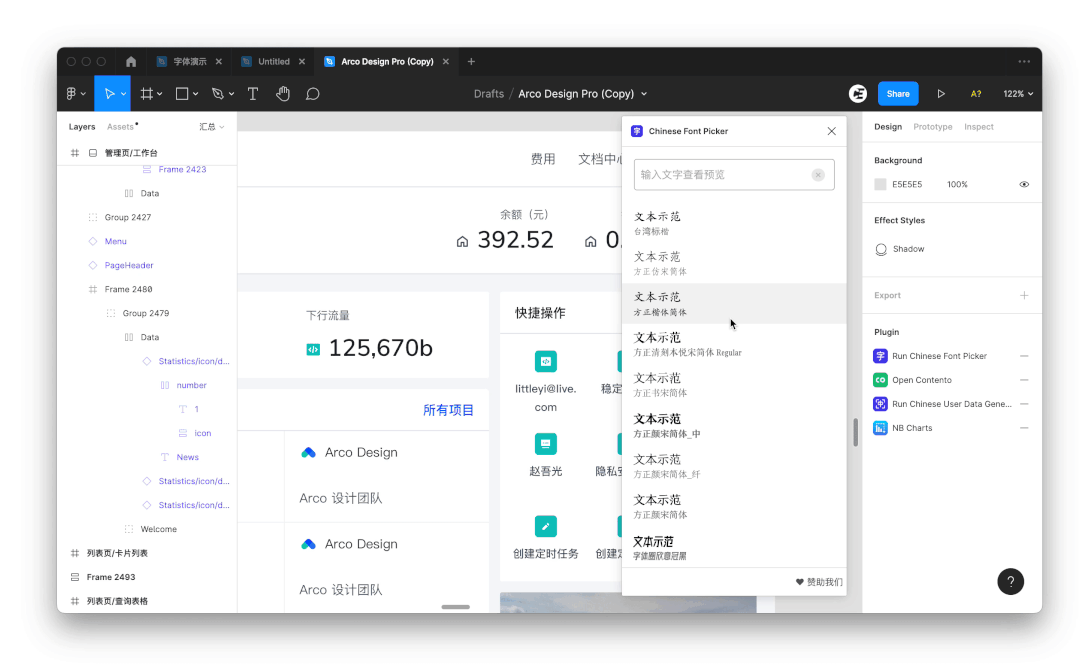The height and width of the screenshot is (667, 1079).
Task: Switch to the Prototype tab
Action: pos(932,127)
